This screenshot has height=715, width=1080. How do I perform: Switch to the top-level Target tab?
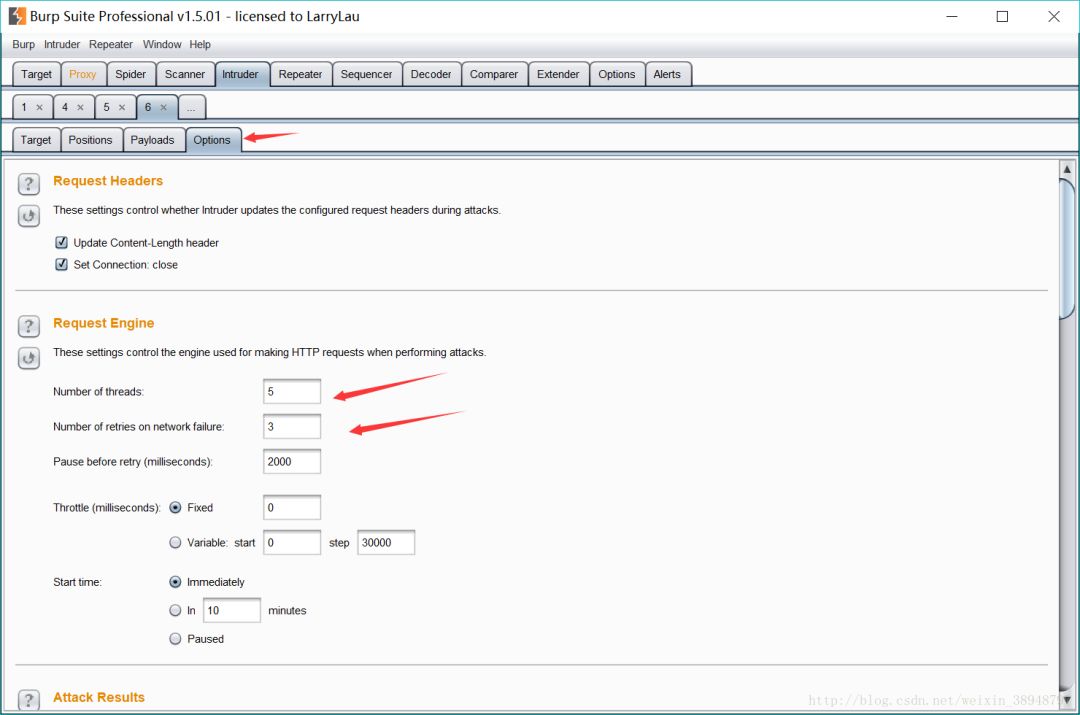coord(36,74)
